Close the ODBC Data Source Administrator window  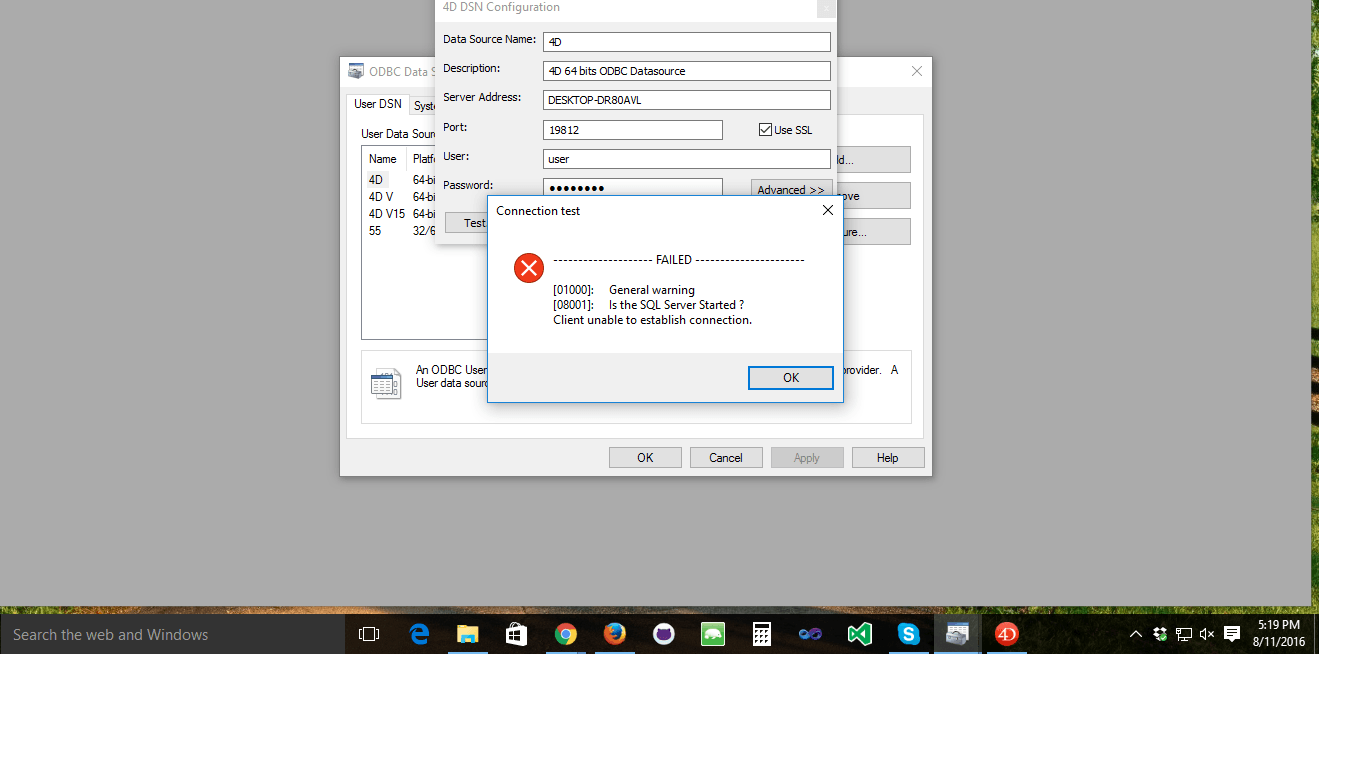tap(916, 71)
